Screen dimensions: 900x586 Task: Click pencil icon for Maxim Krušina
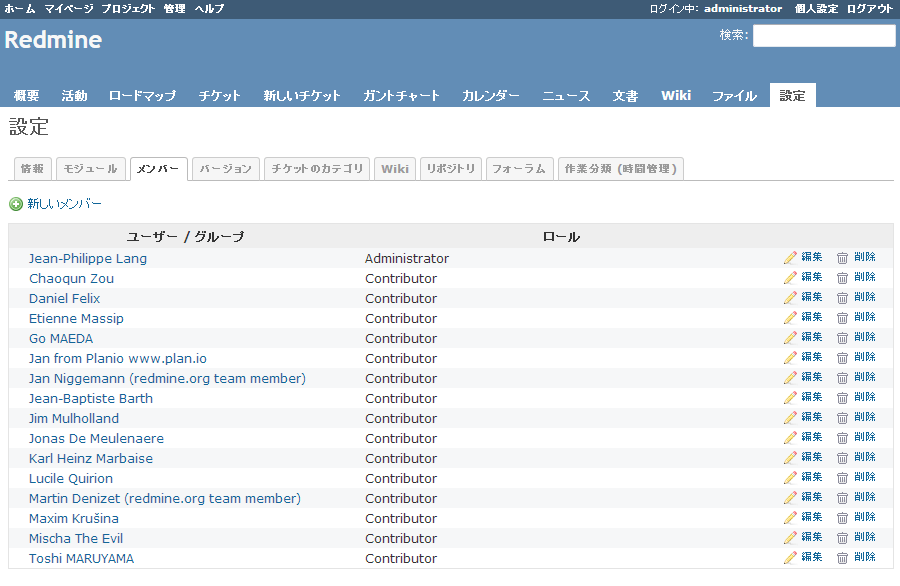click(x=790, y=518)
